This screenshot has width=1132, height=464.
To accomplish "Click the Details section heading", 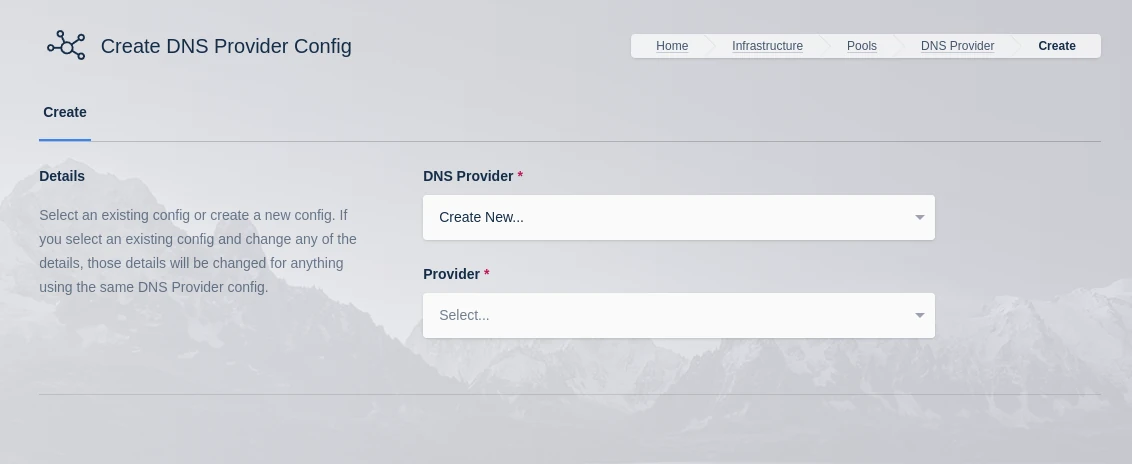I will [x=62, y=176].
